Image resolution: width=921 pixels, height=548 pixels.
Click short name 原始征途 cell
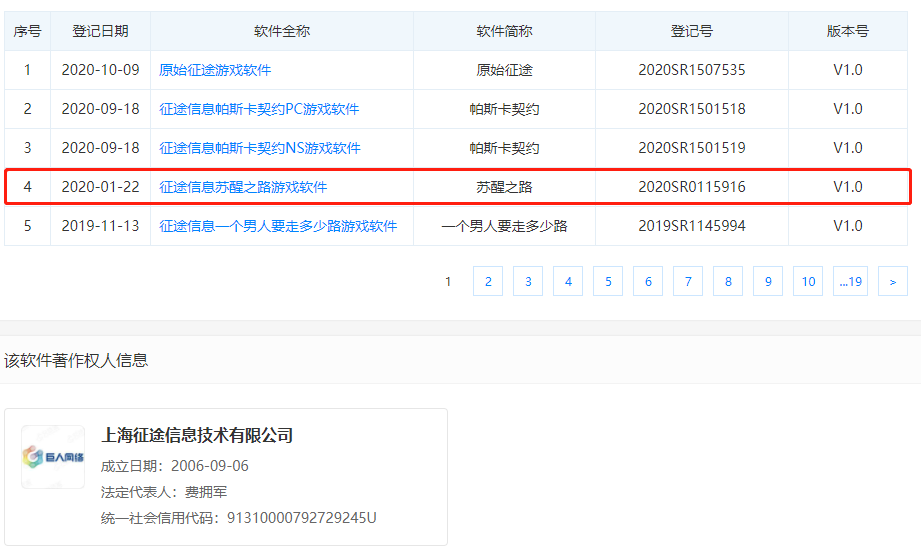pyautogui.click(x=505, y=70)
